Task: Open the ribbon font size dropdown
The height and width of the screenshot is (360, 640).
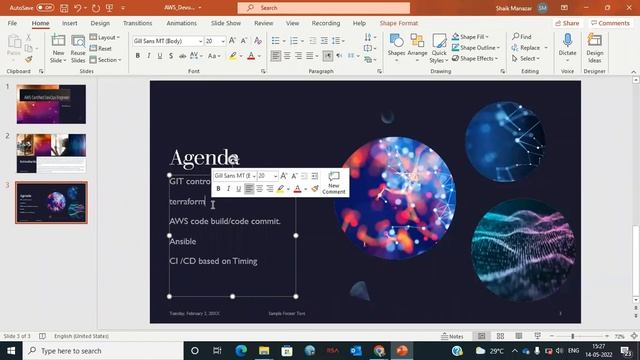Action: click(223, 41)
